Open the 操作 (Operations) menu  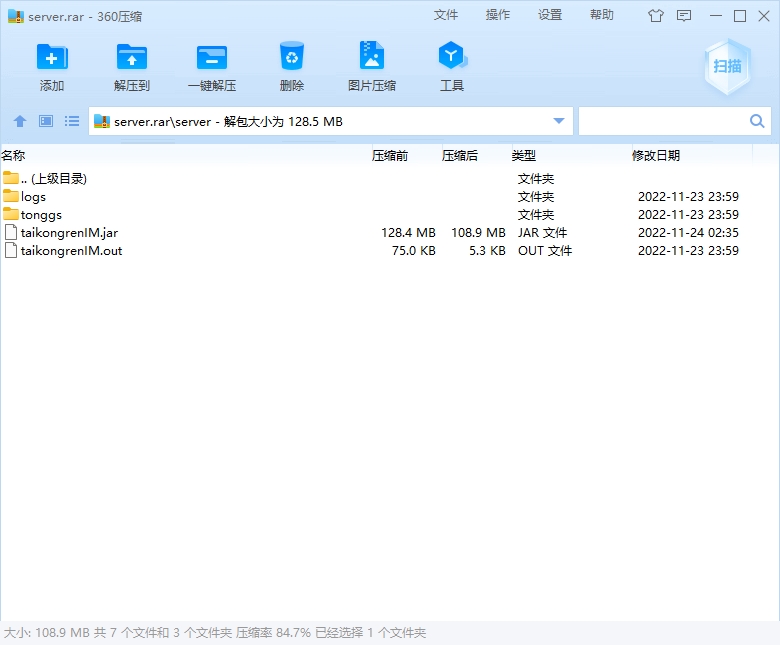(498, 15)
